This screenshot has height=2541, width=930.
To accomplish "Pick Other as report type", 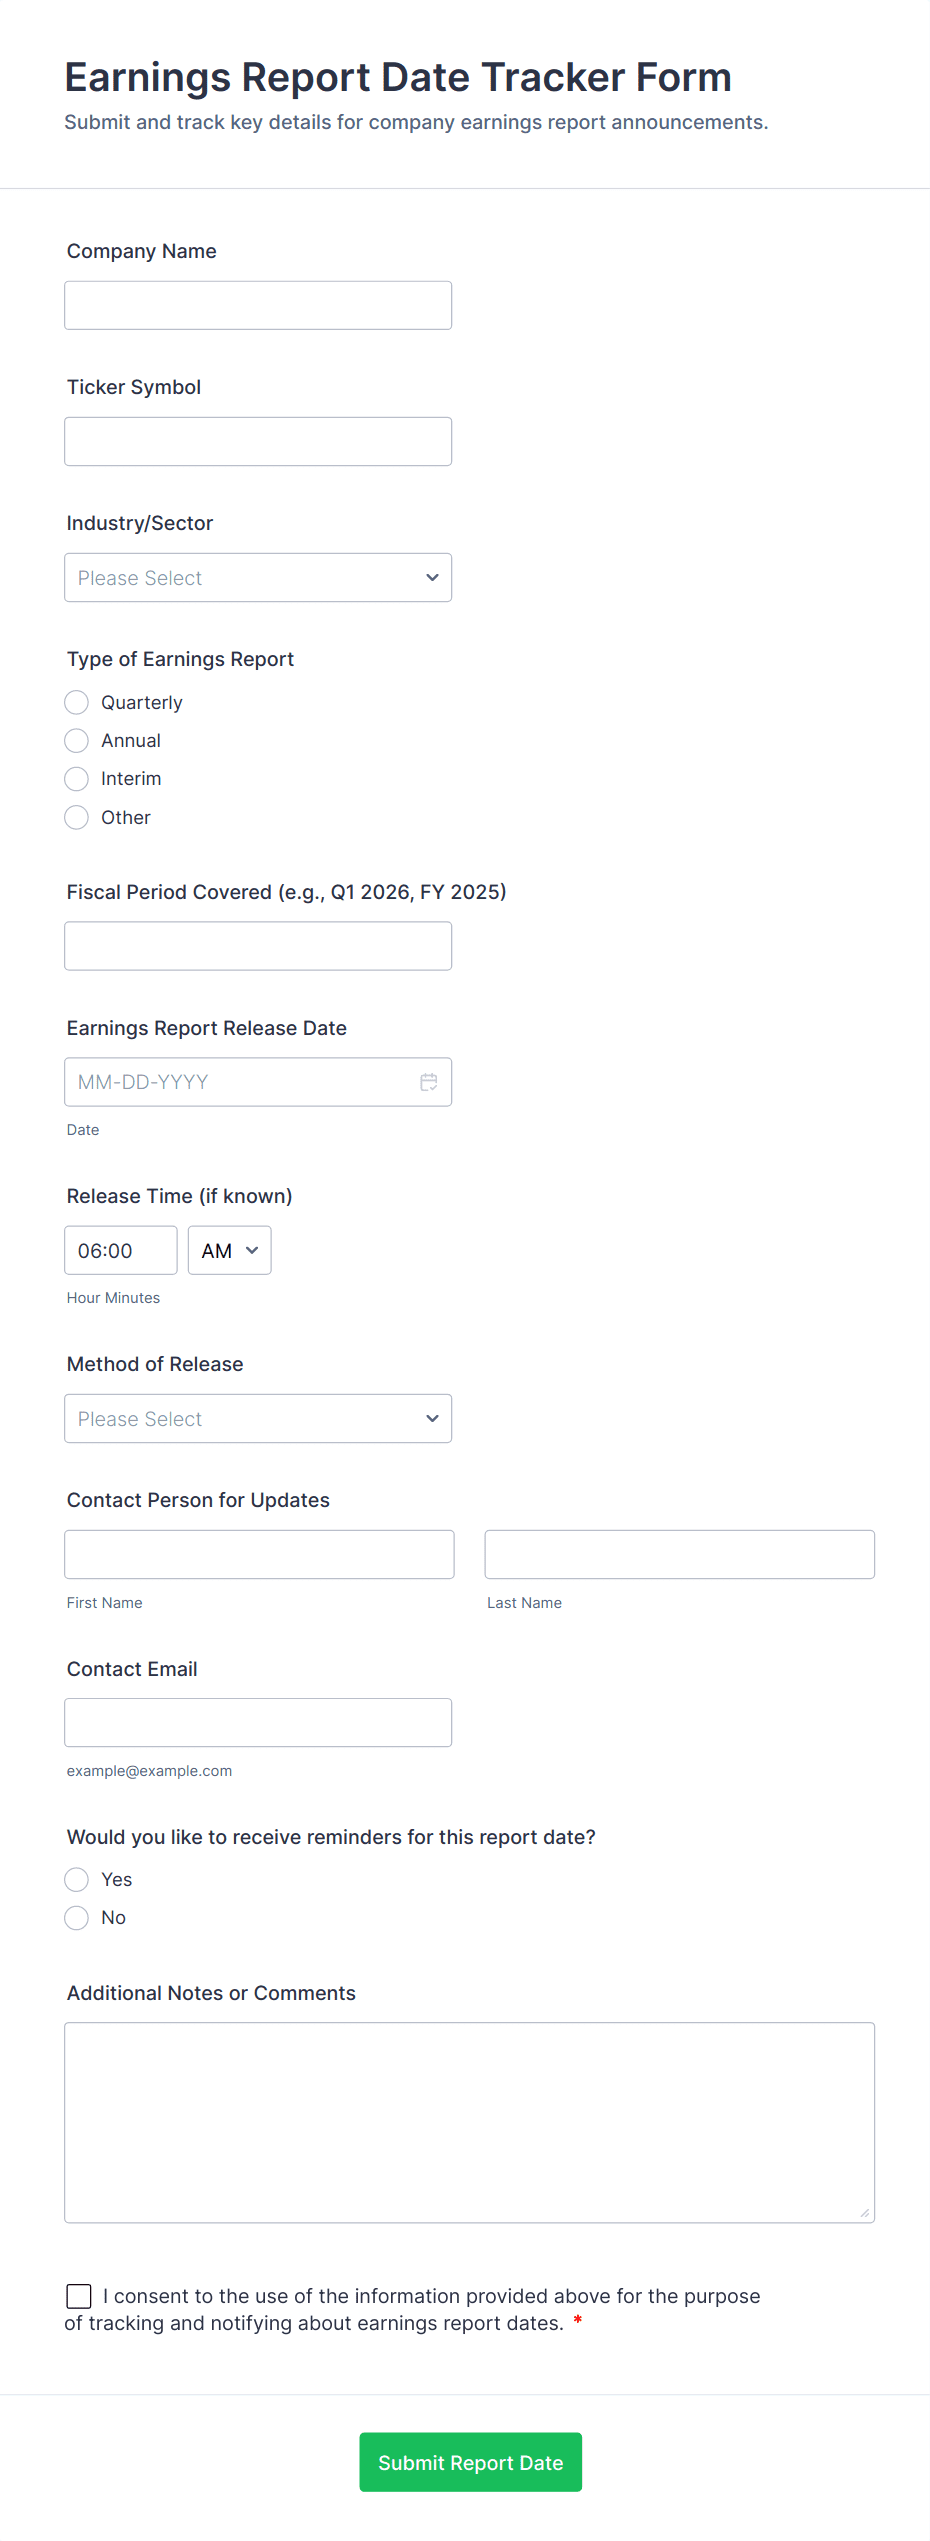I will 77,818.
